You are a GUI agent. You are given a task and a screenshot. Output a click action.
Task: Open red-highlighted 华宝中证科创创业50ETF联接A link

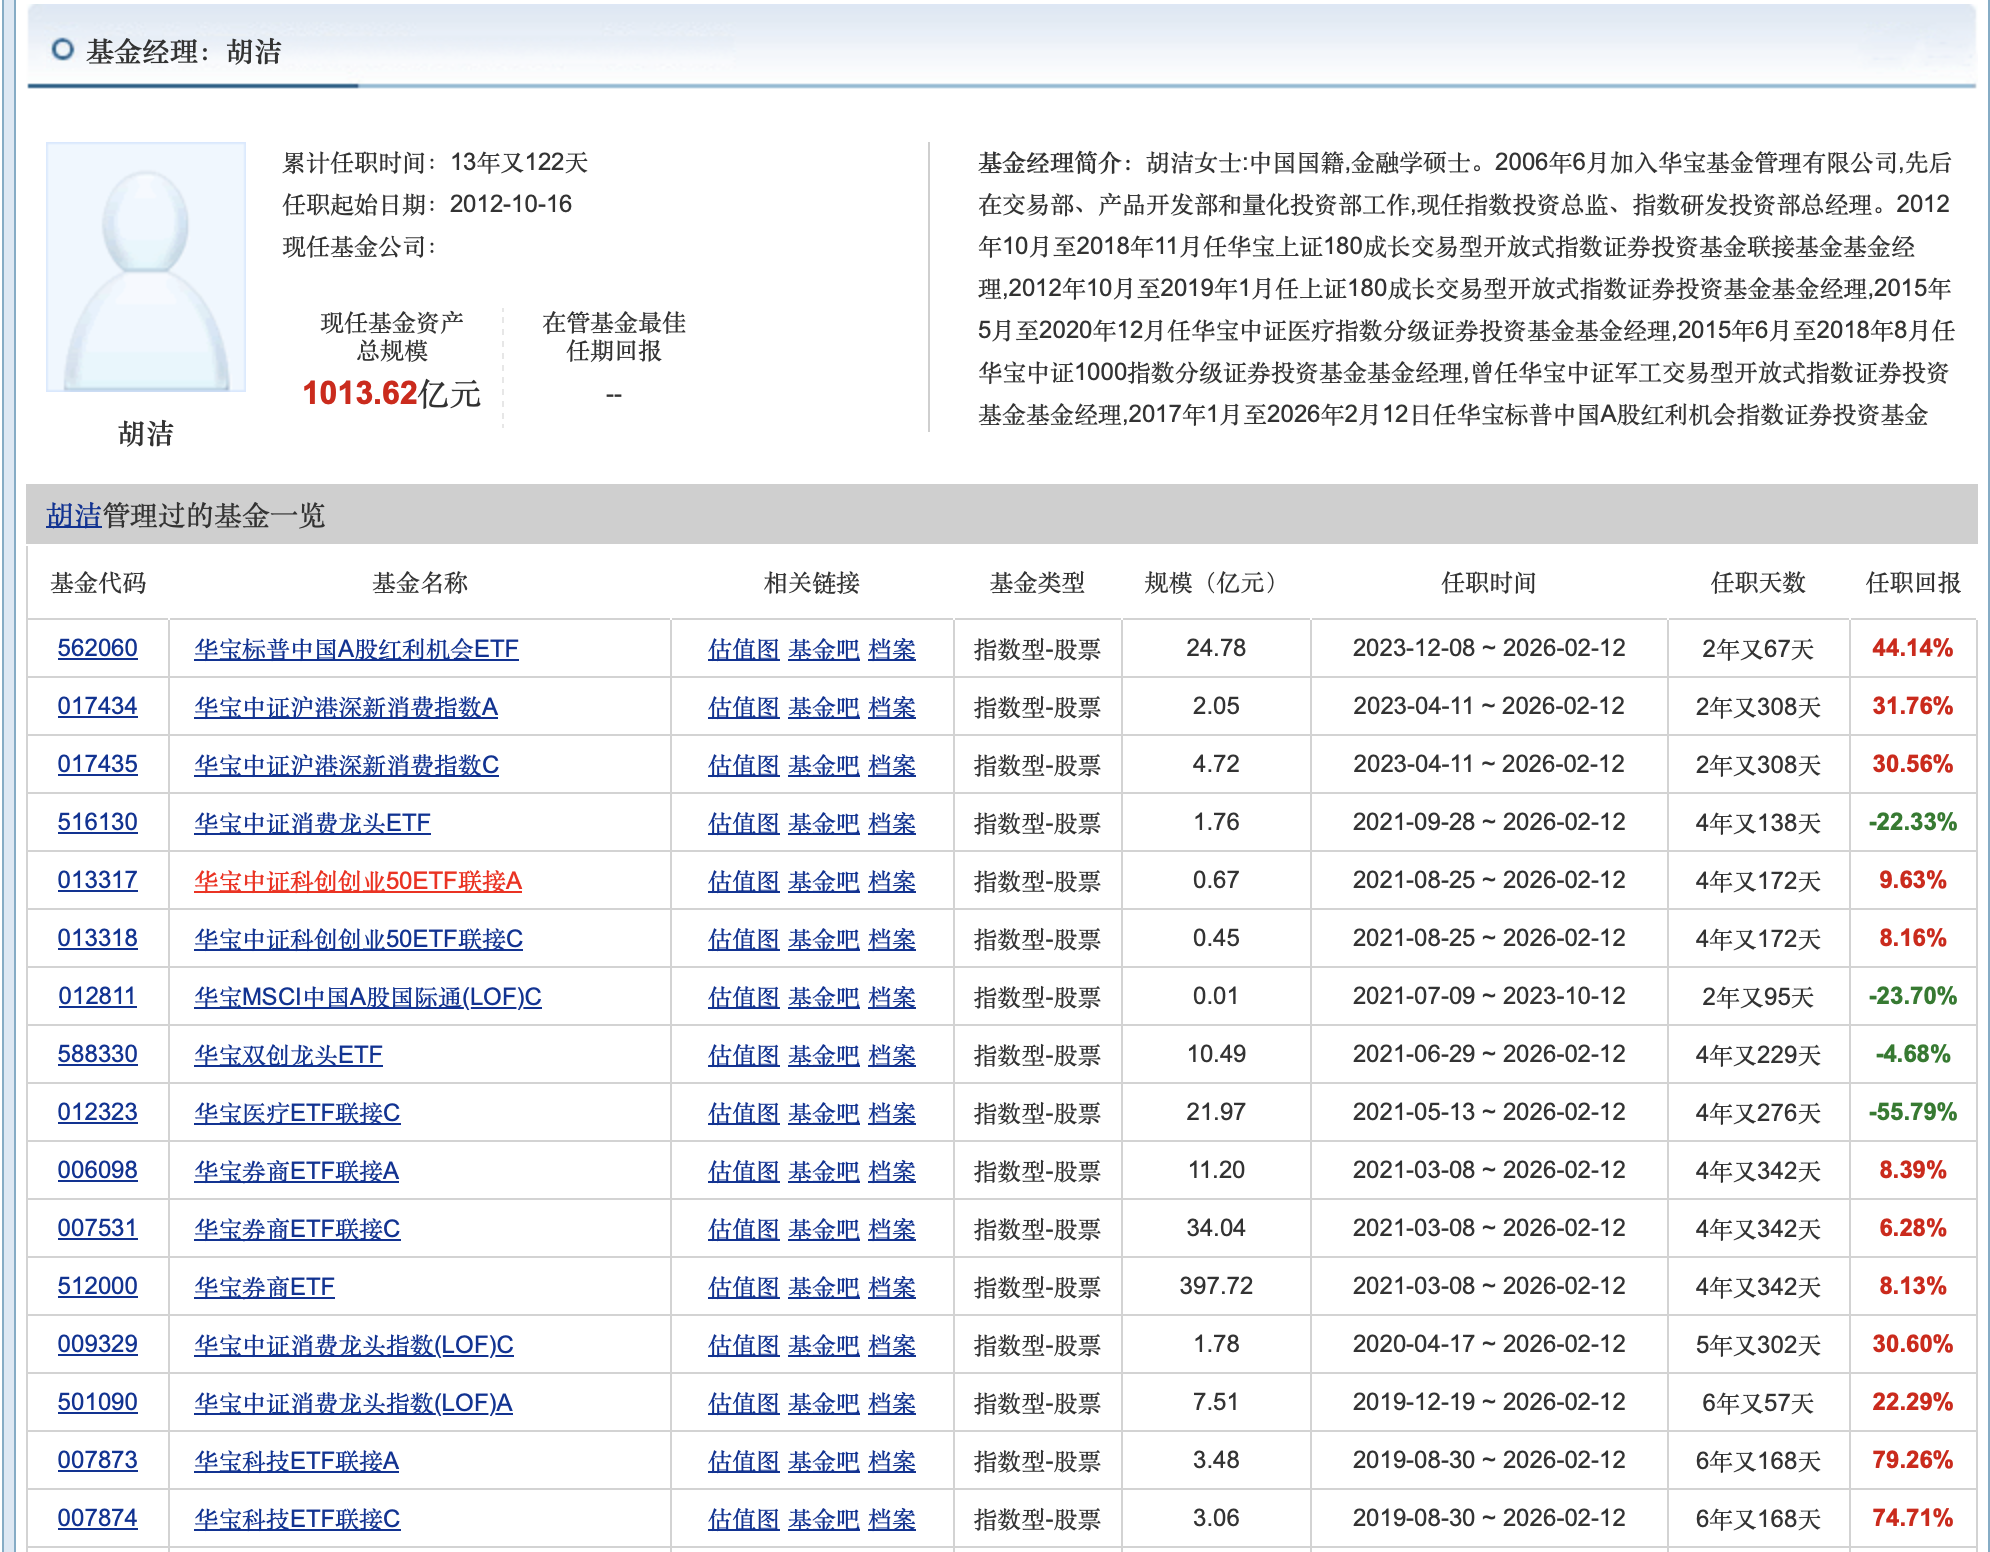[x=357, y=881]
